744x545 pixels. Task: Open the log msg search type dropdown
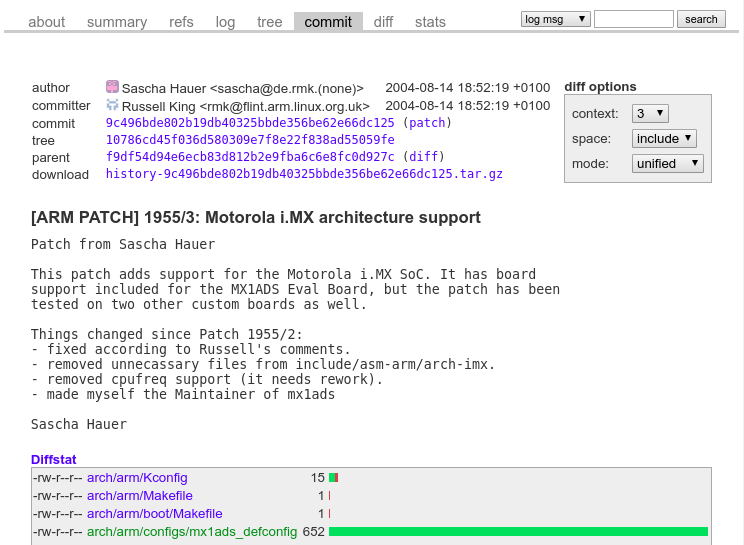556,19
